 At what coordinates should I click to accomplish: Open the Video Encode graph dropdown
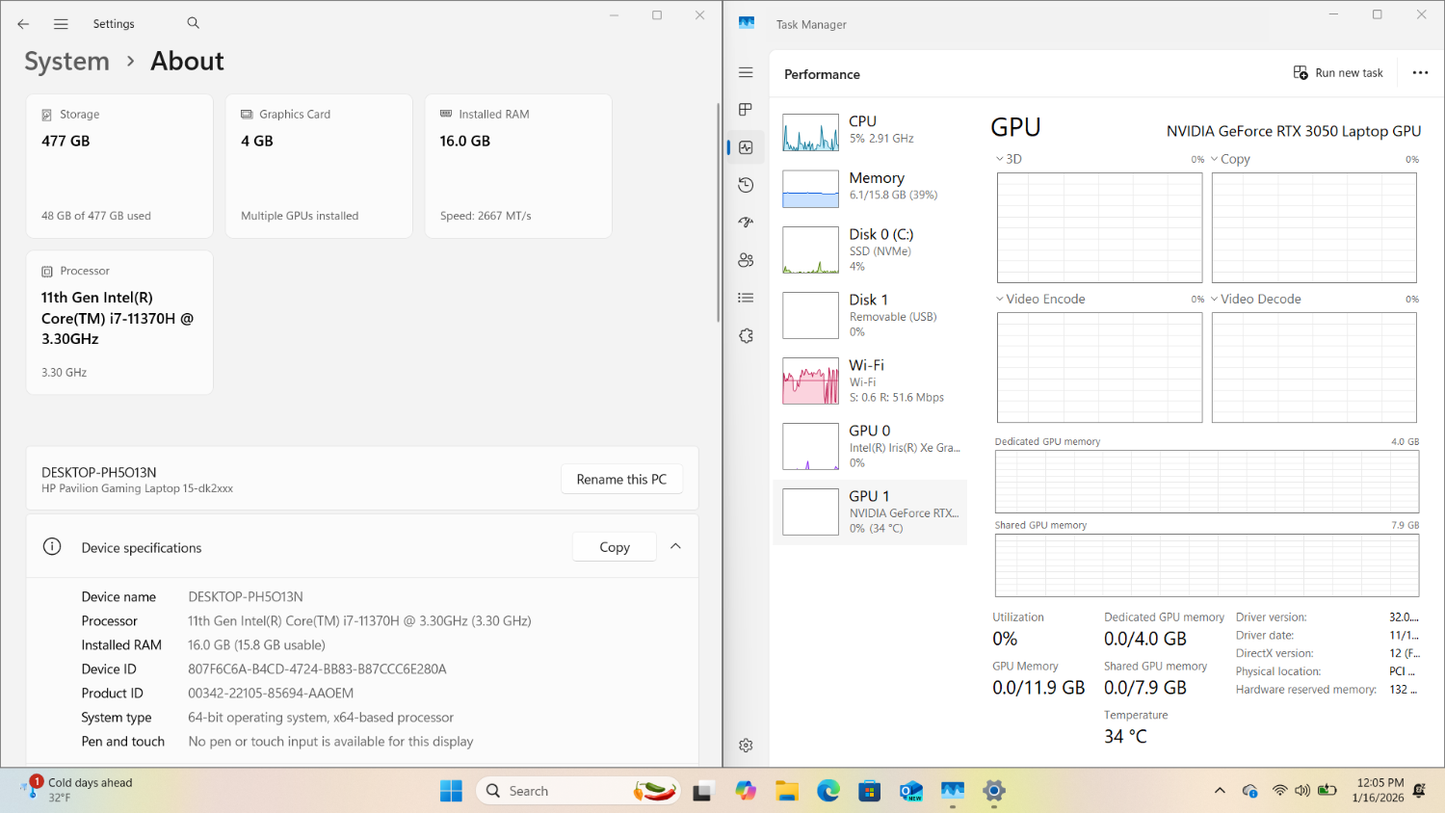pyautogui.click(x=1000, y=299)
